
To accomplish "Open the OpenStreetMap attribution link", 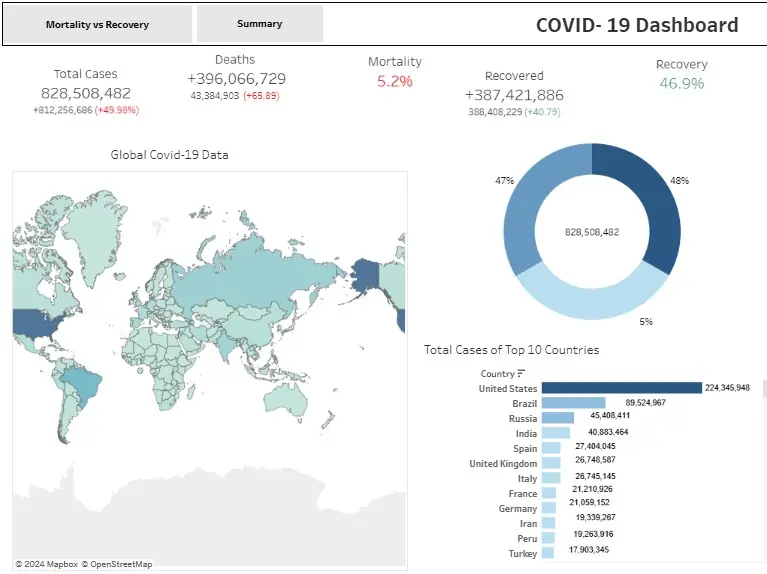I will click(117, 565).
